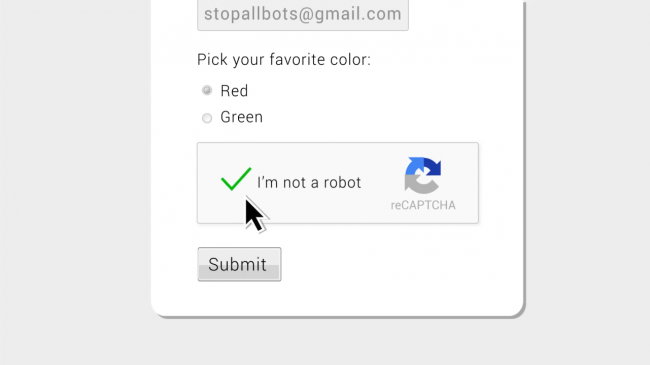Click the reCAPTCHA circular arrows logo

[423, 175]
